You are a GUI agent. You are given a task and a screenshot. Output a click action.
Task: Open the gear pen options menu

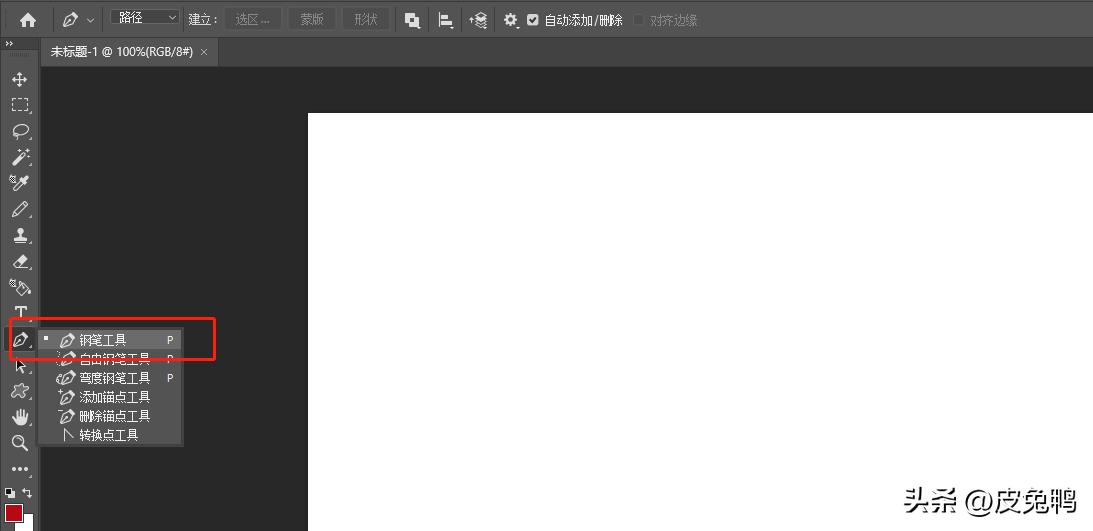click(511, 21)
